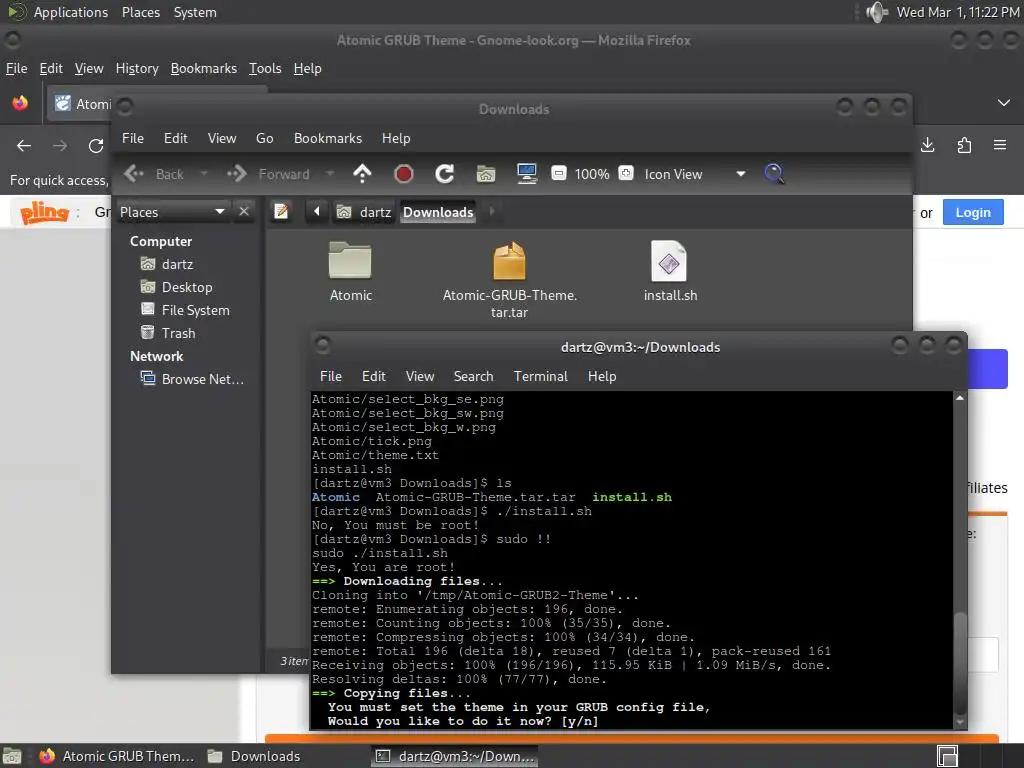
Task: Switch to Atomic GRUB Theme Firefox taskbar button
Action: point(116,756)
